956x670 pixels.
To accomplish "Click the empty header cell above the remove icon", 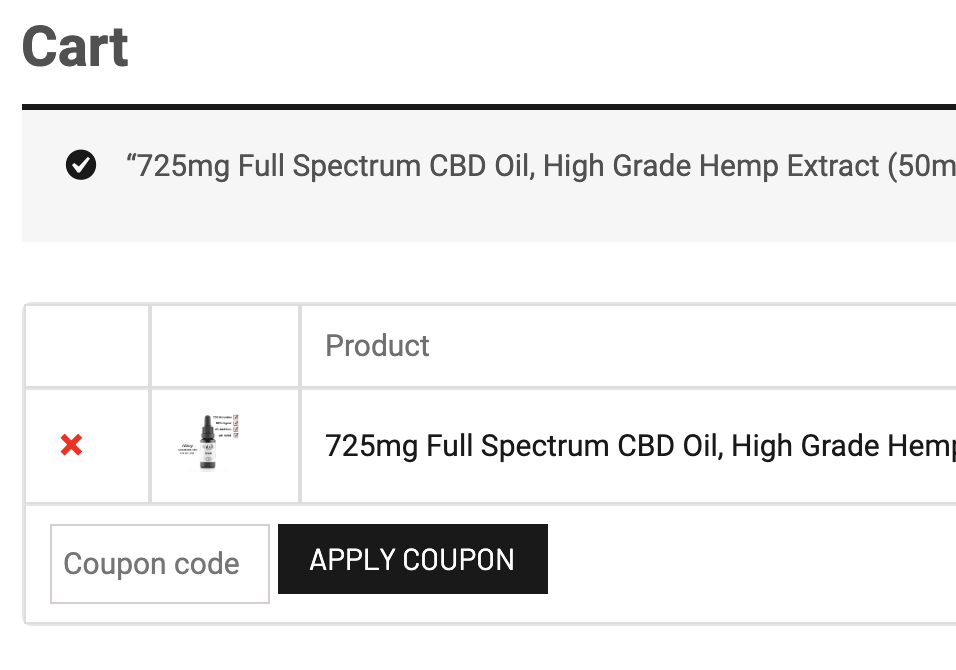I will [x=87, y=346].
